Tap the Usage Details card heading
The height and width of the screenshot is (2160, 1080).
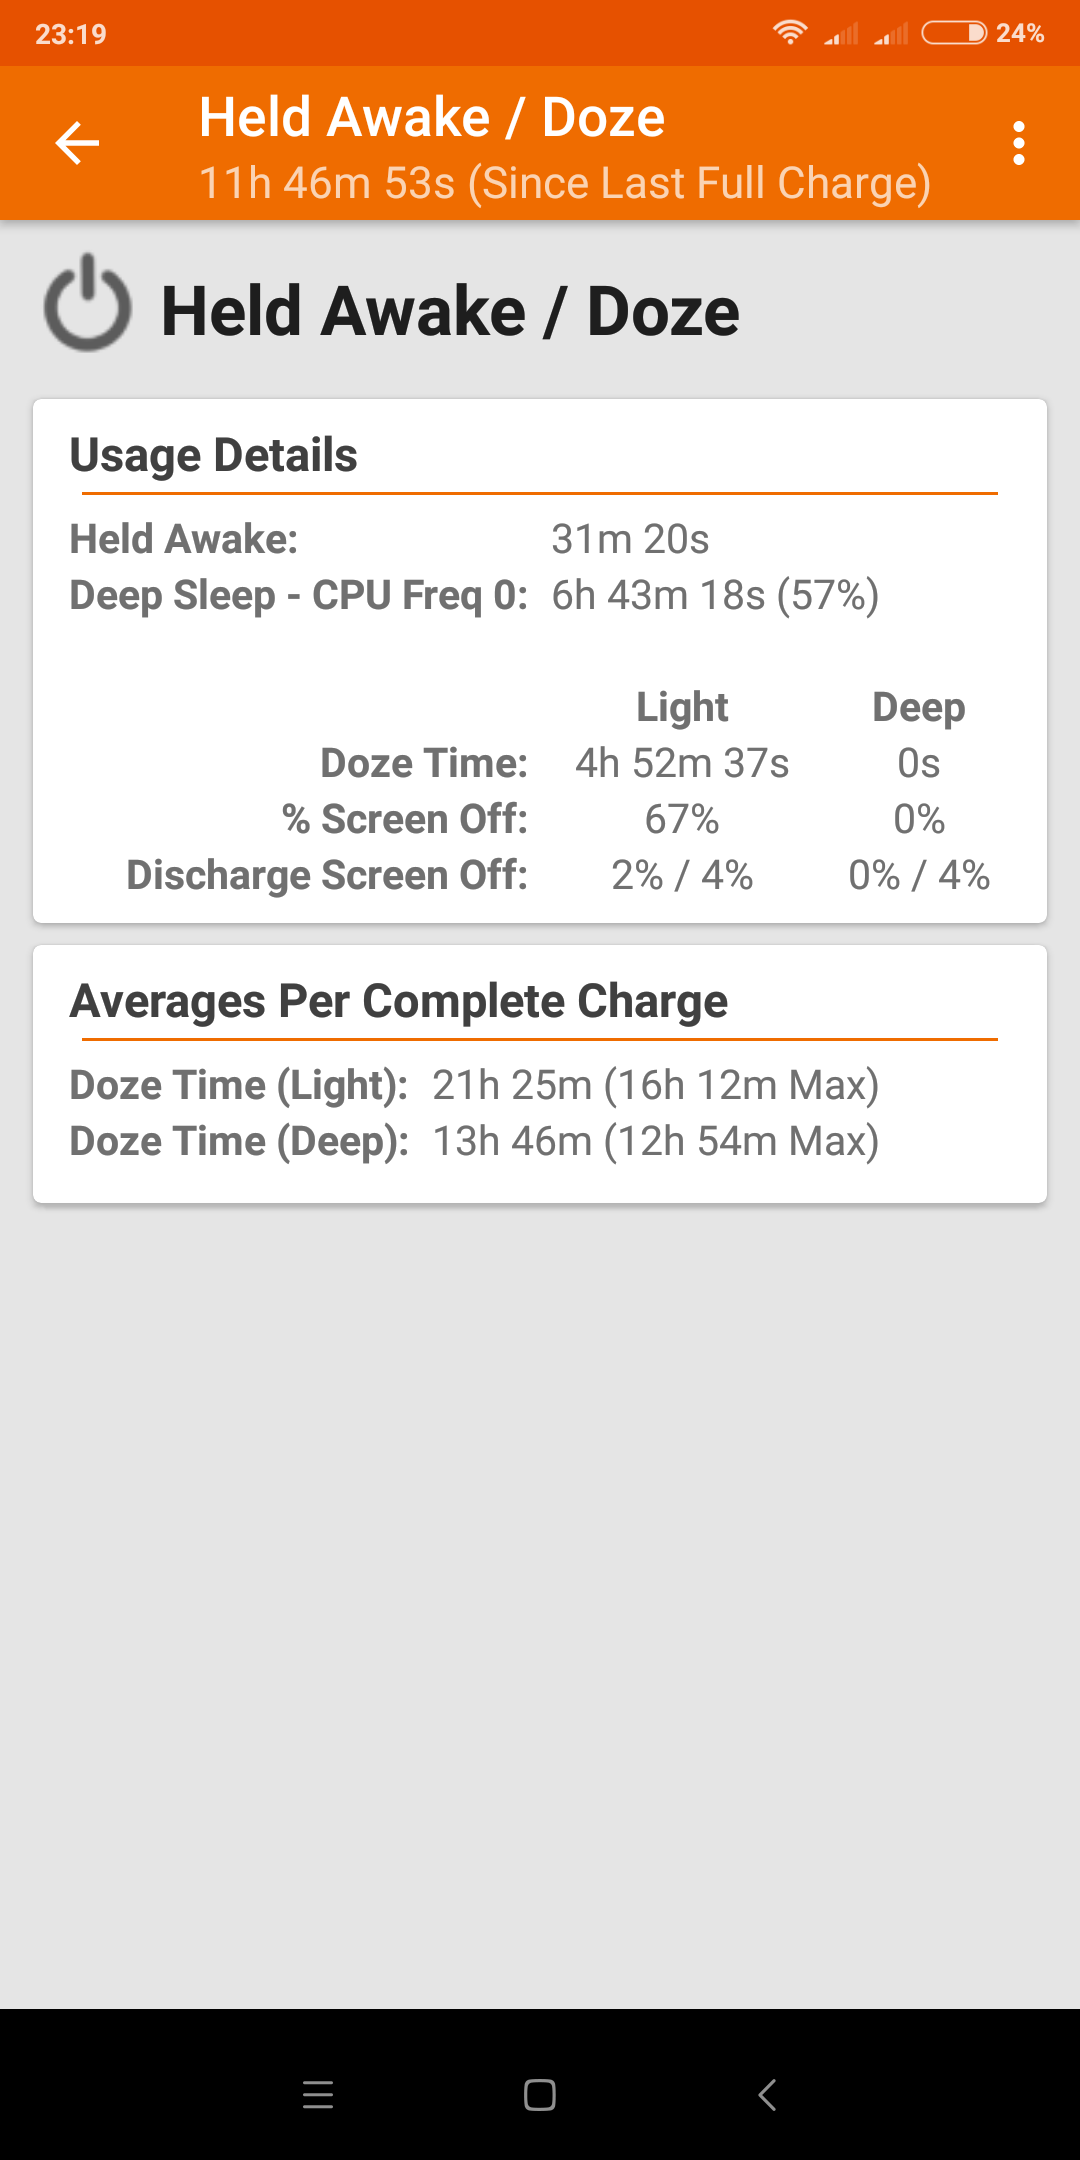[213, 455]
